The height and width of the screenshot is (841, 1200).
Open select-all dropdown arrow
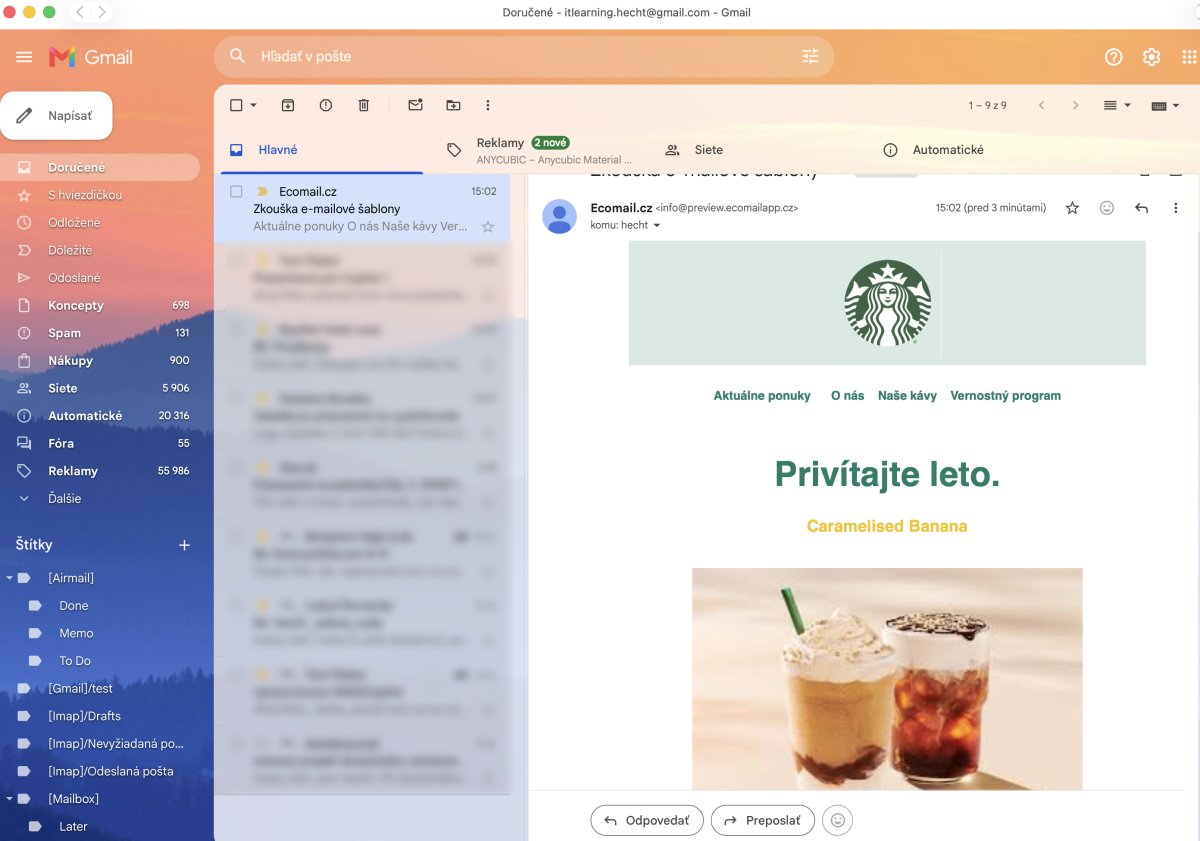point(253,105)
